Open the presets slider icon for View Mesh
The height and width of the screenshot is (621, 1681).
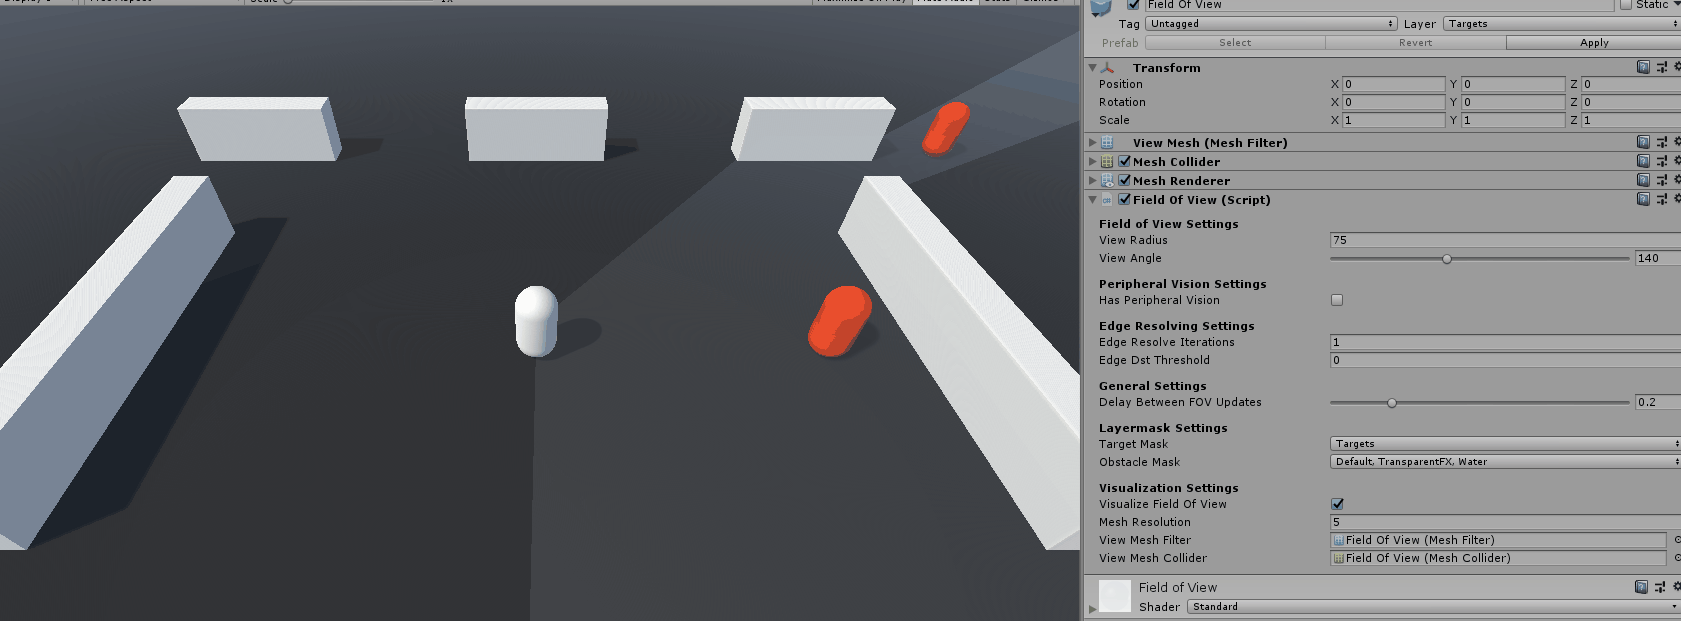click(1662, 142)
